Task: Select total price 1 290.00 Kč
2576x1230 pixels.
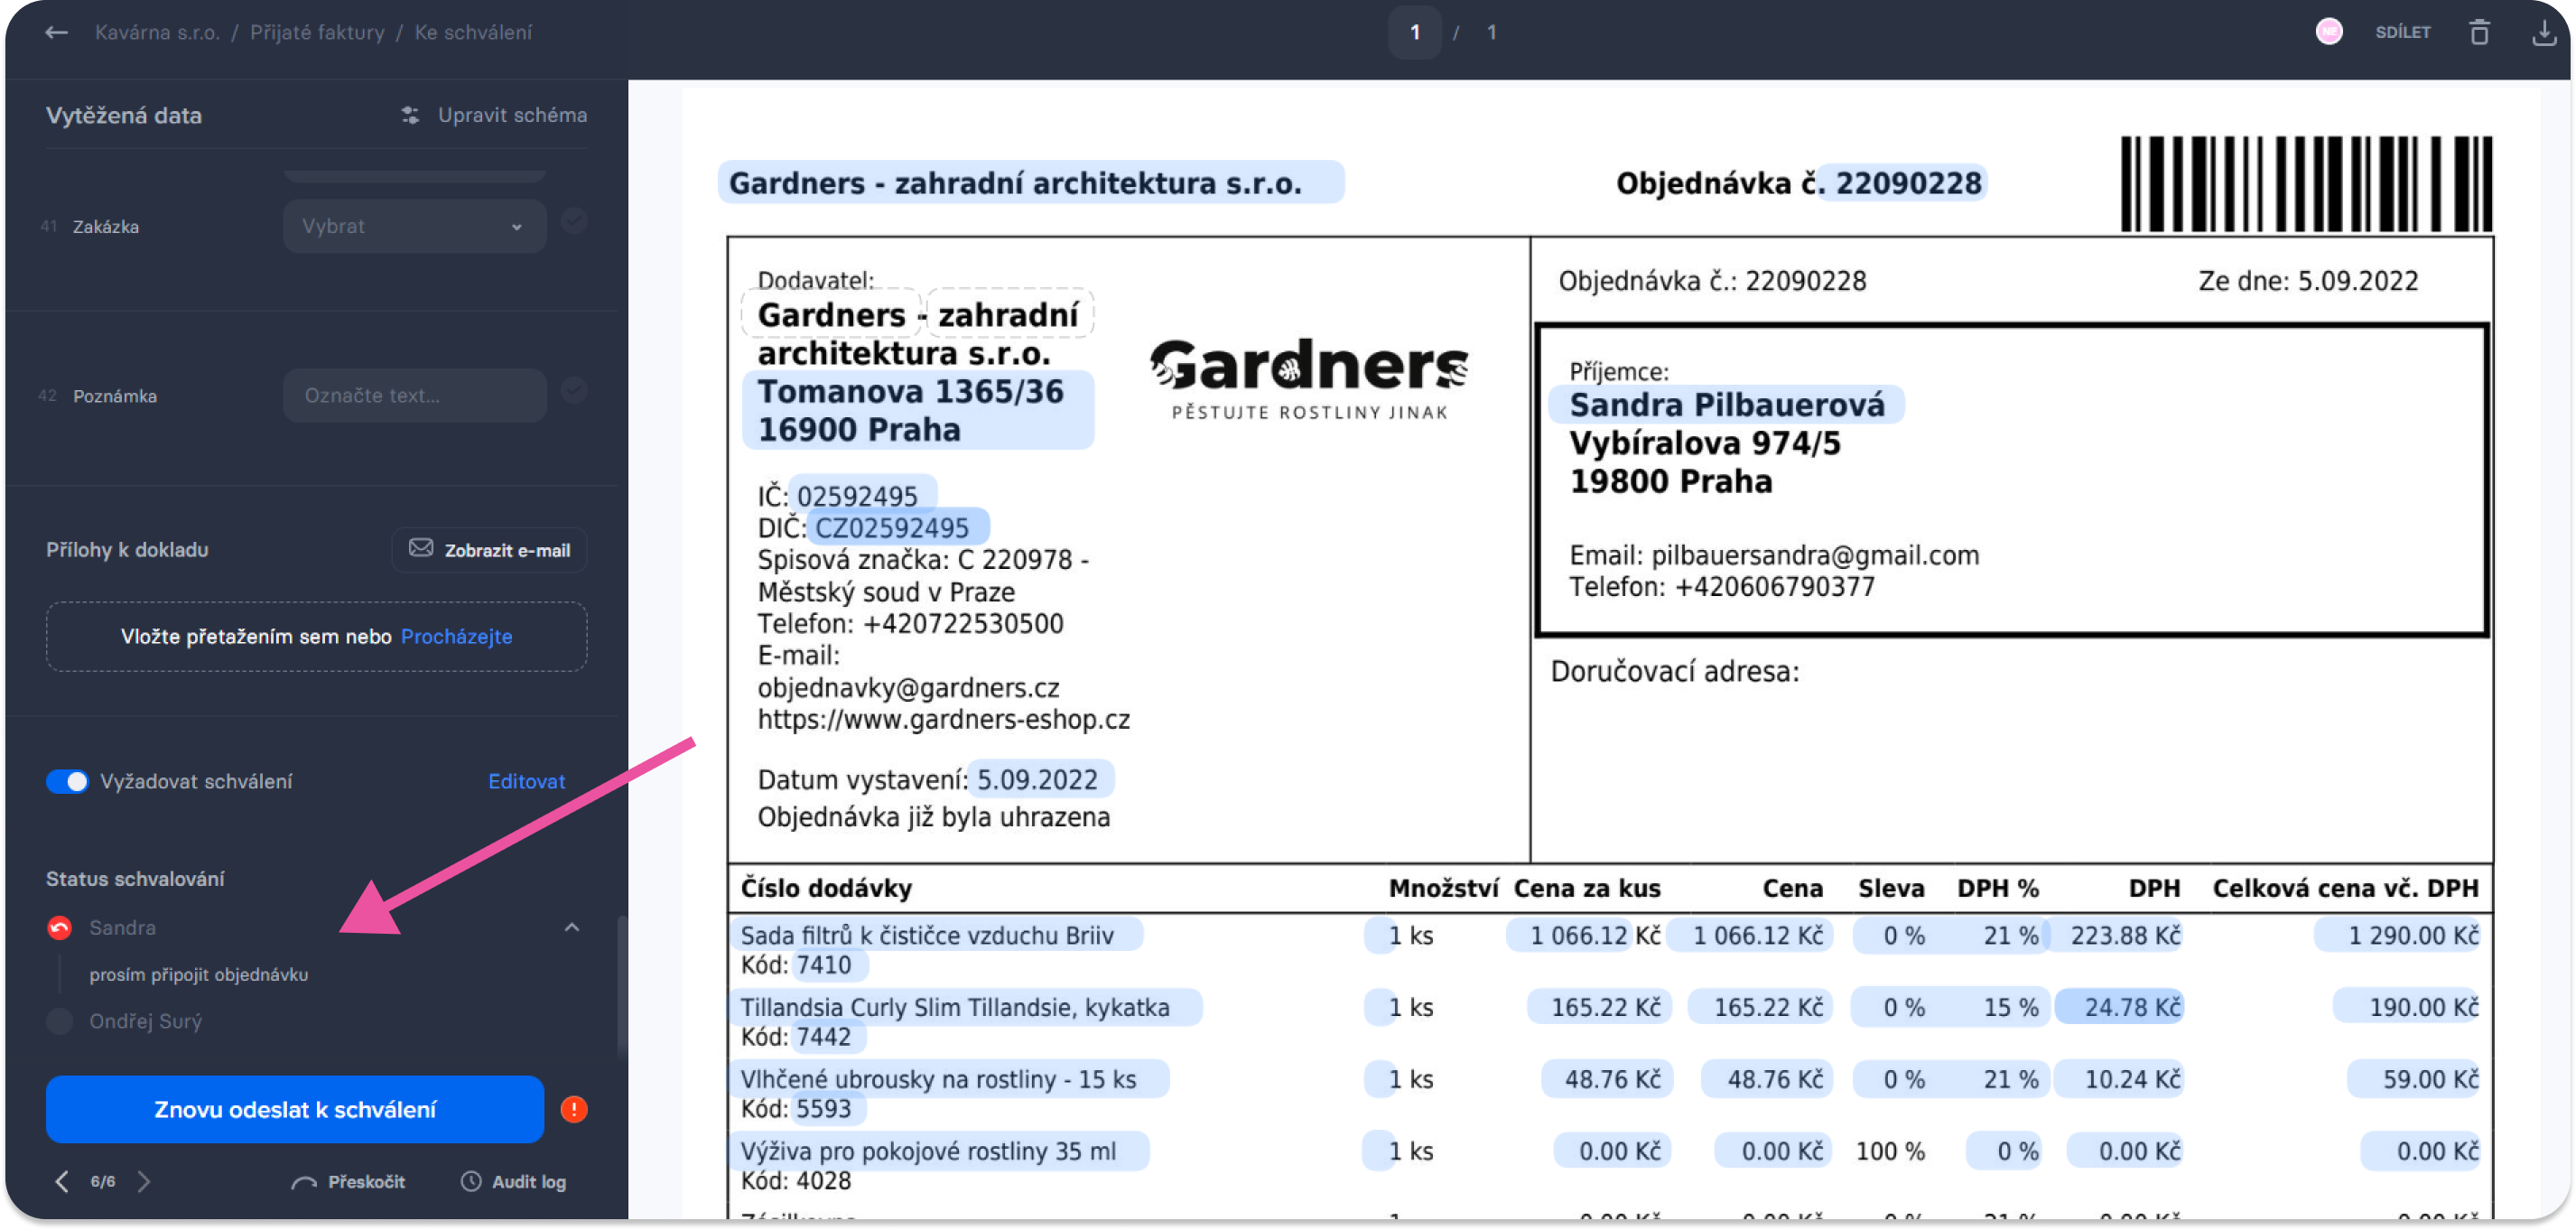Action: tap(2398, 935)
